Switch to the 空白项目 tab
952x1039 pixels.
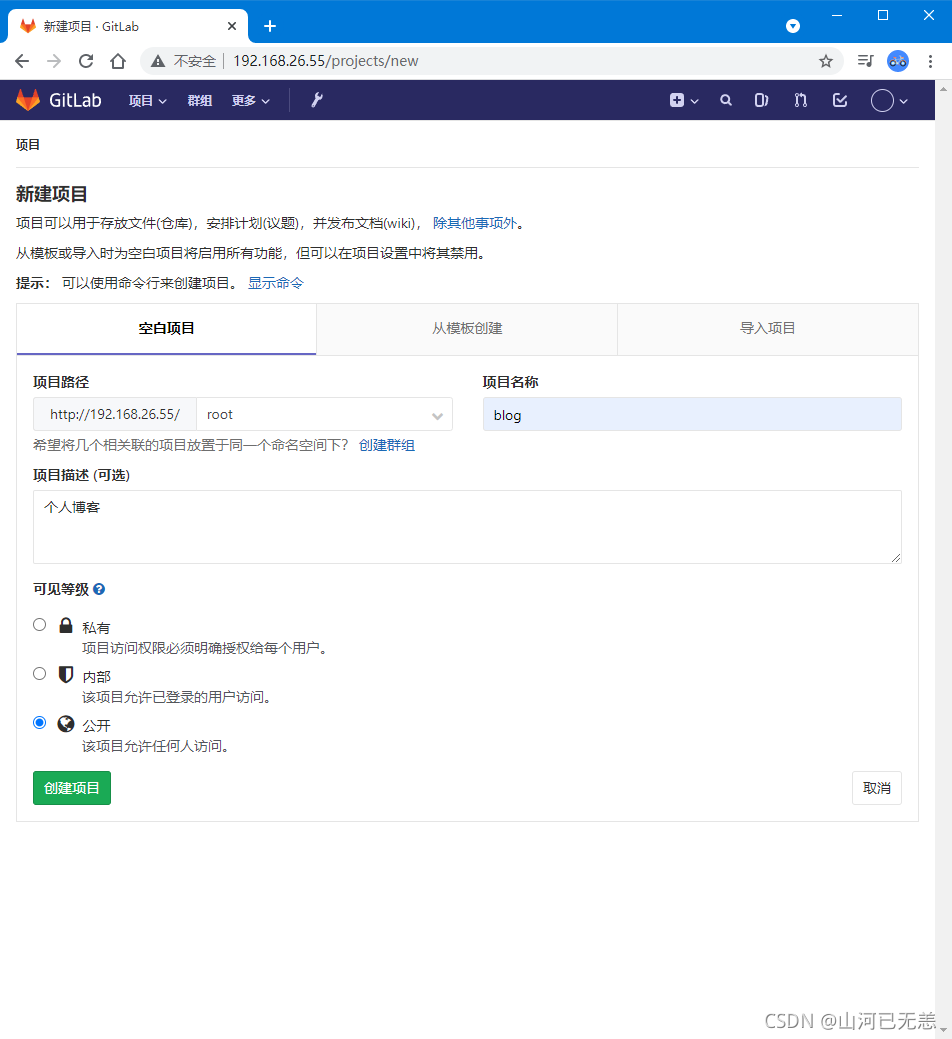coord(166,329)
